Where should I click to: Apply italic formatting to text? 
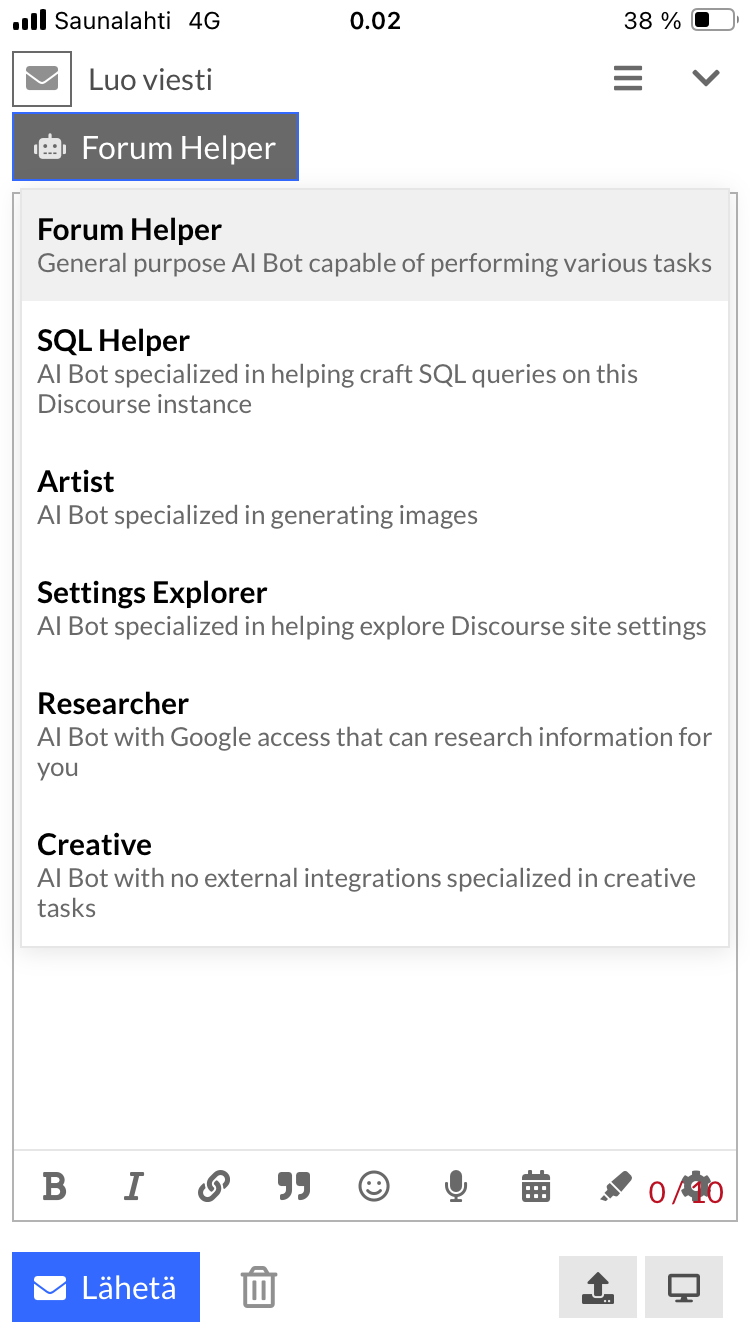click(x=132, y=1187)
